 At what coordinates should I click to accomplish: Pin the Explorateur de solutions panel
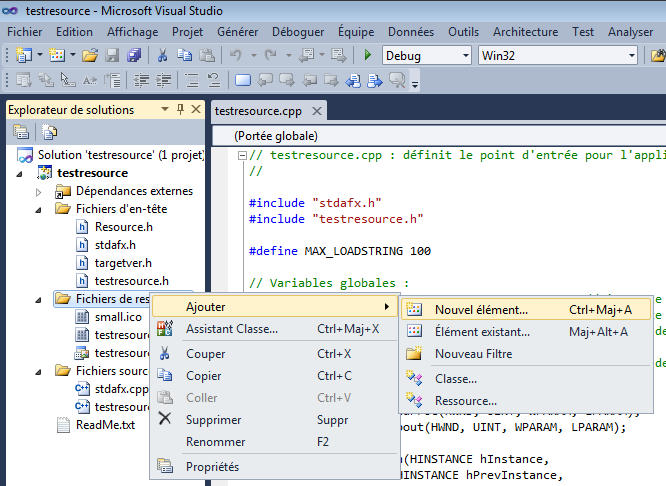click(x=181, y=110)
